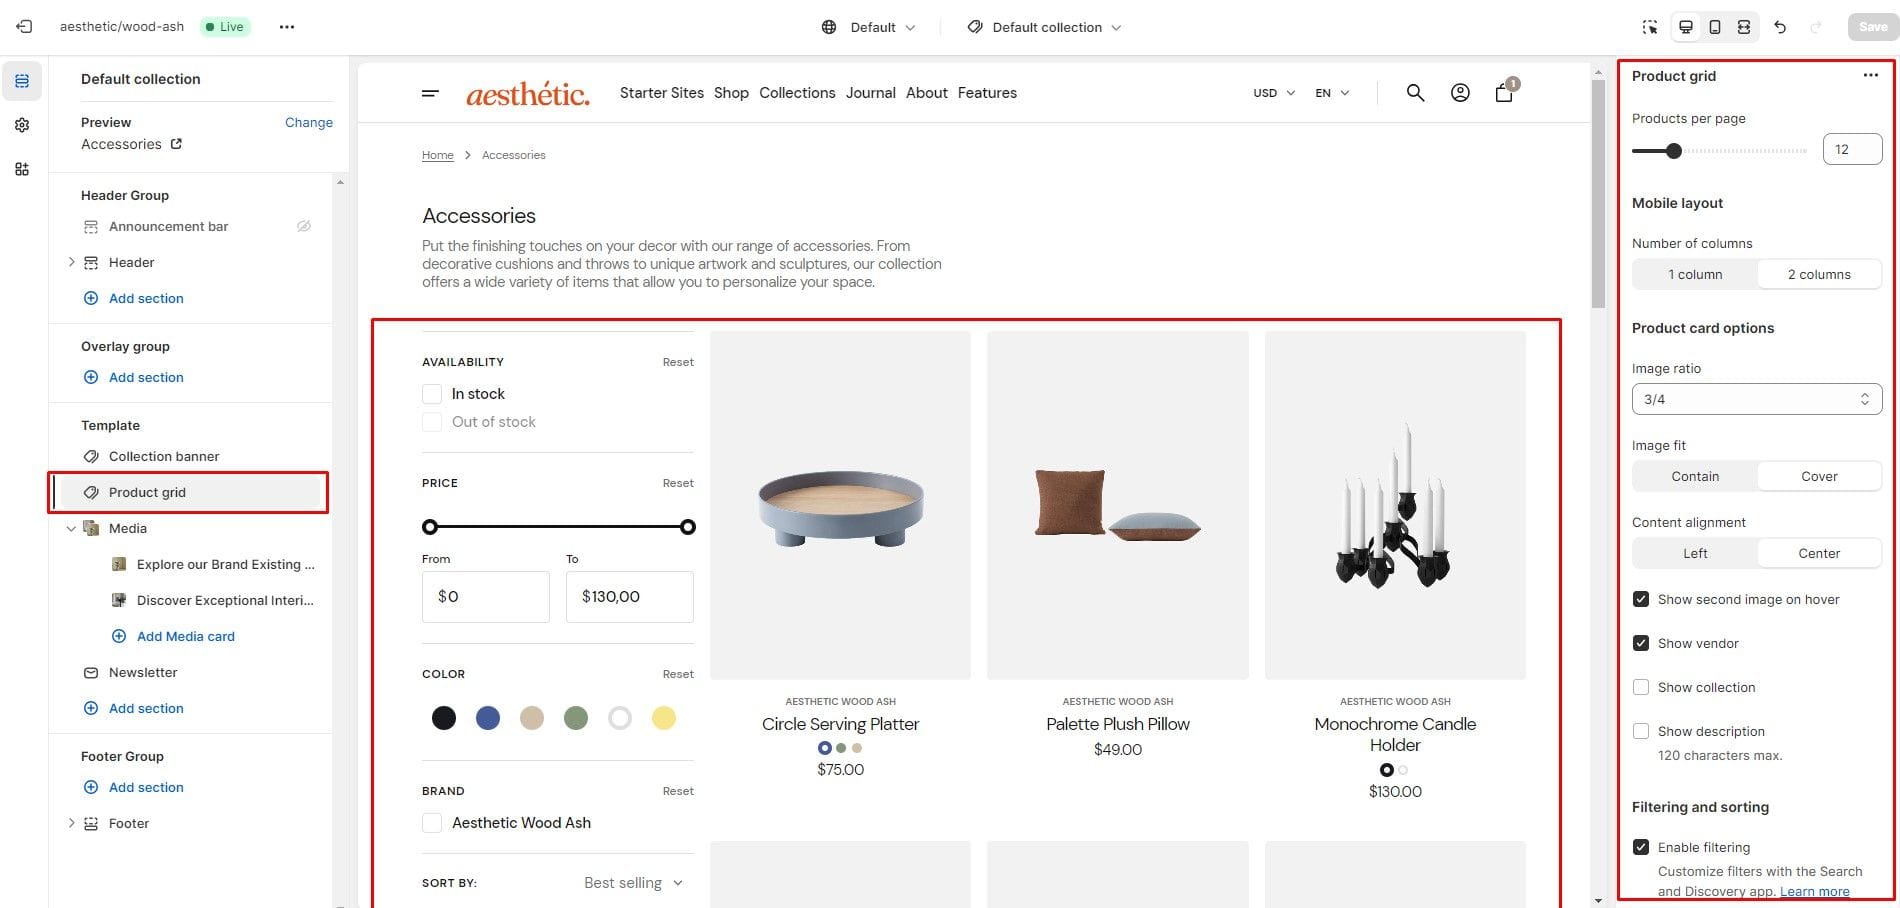The height and width of the screenshot is (908, 1900).
Task: Click the exit editor icon
Action: [24, 27]
